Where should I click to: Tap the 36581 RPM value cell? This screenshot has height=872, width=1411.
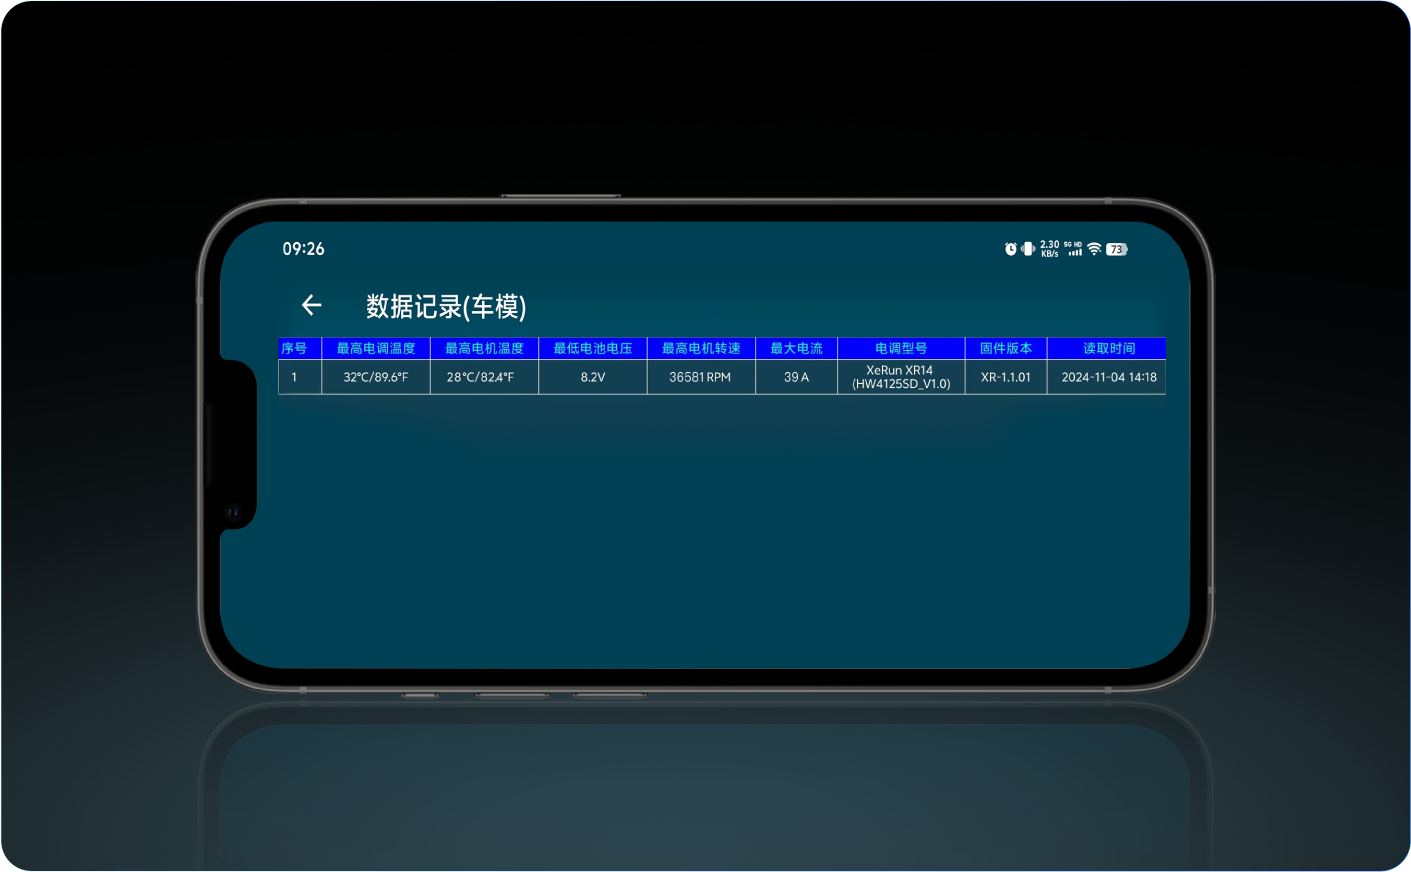click(701, 377)
